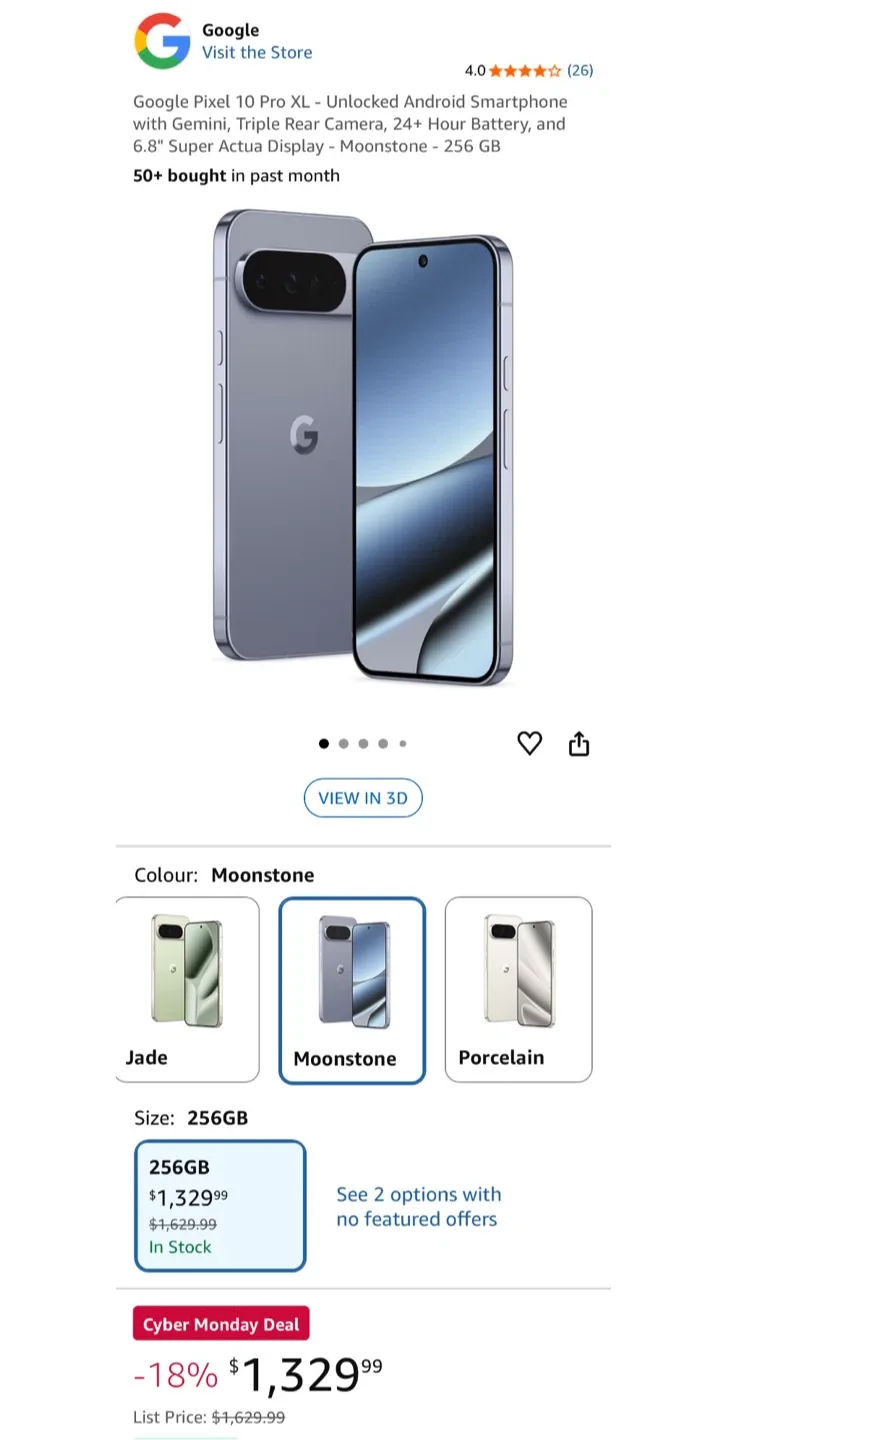The width and height of the screenshot is (872, 1440).
Task: Select the Moonstone colour option
Action: point(352,990)
